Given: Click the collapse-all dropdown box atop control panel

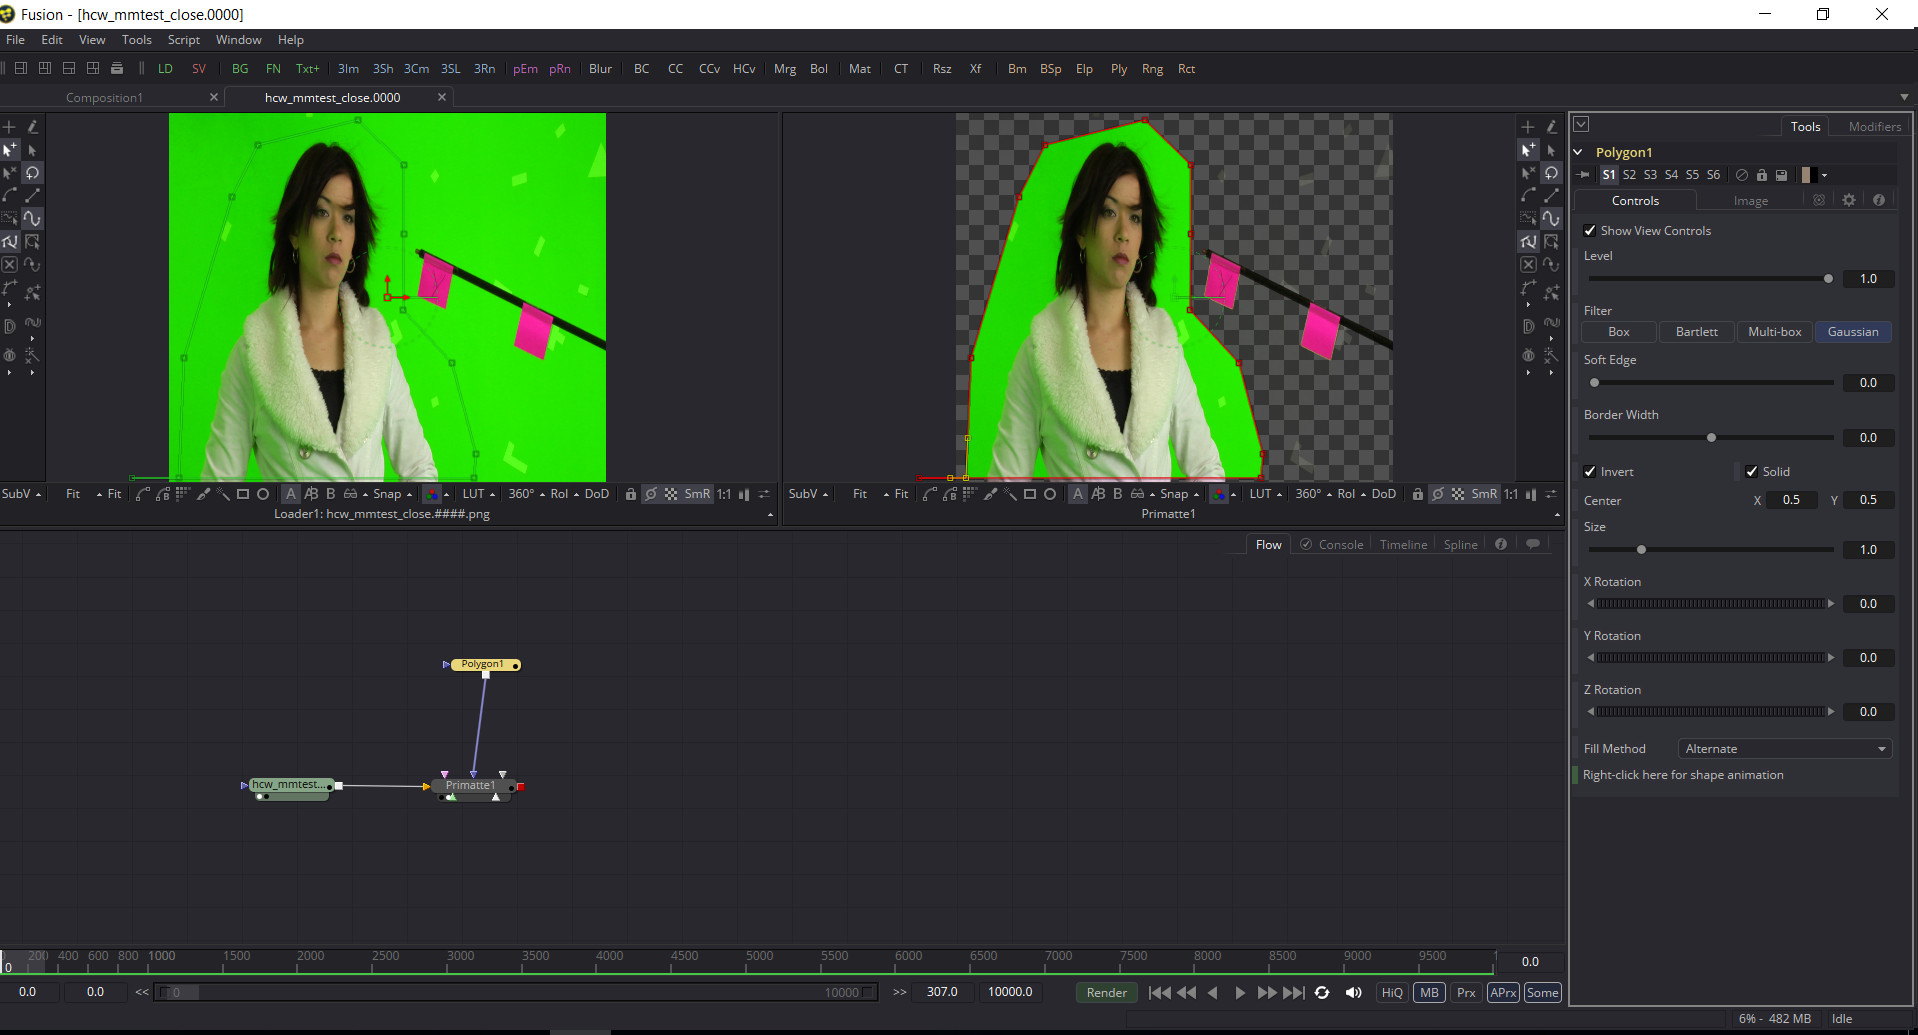Looking at the screenshot, I should click(x=1581, y=125).
